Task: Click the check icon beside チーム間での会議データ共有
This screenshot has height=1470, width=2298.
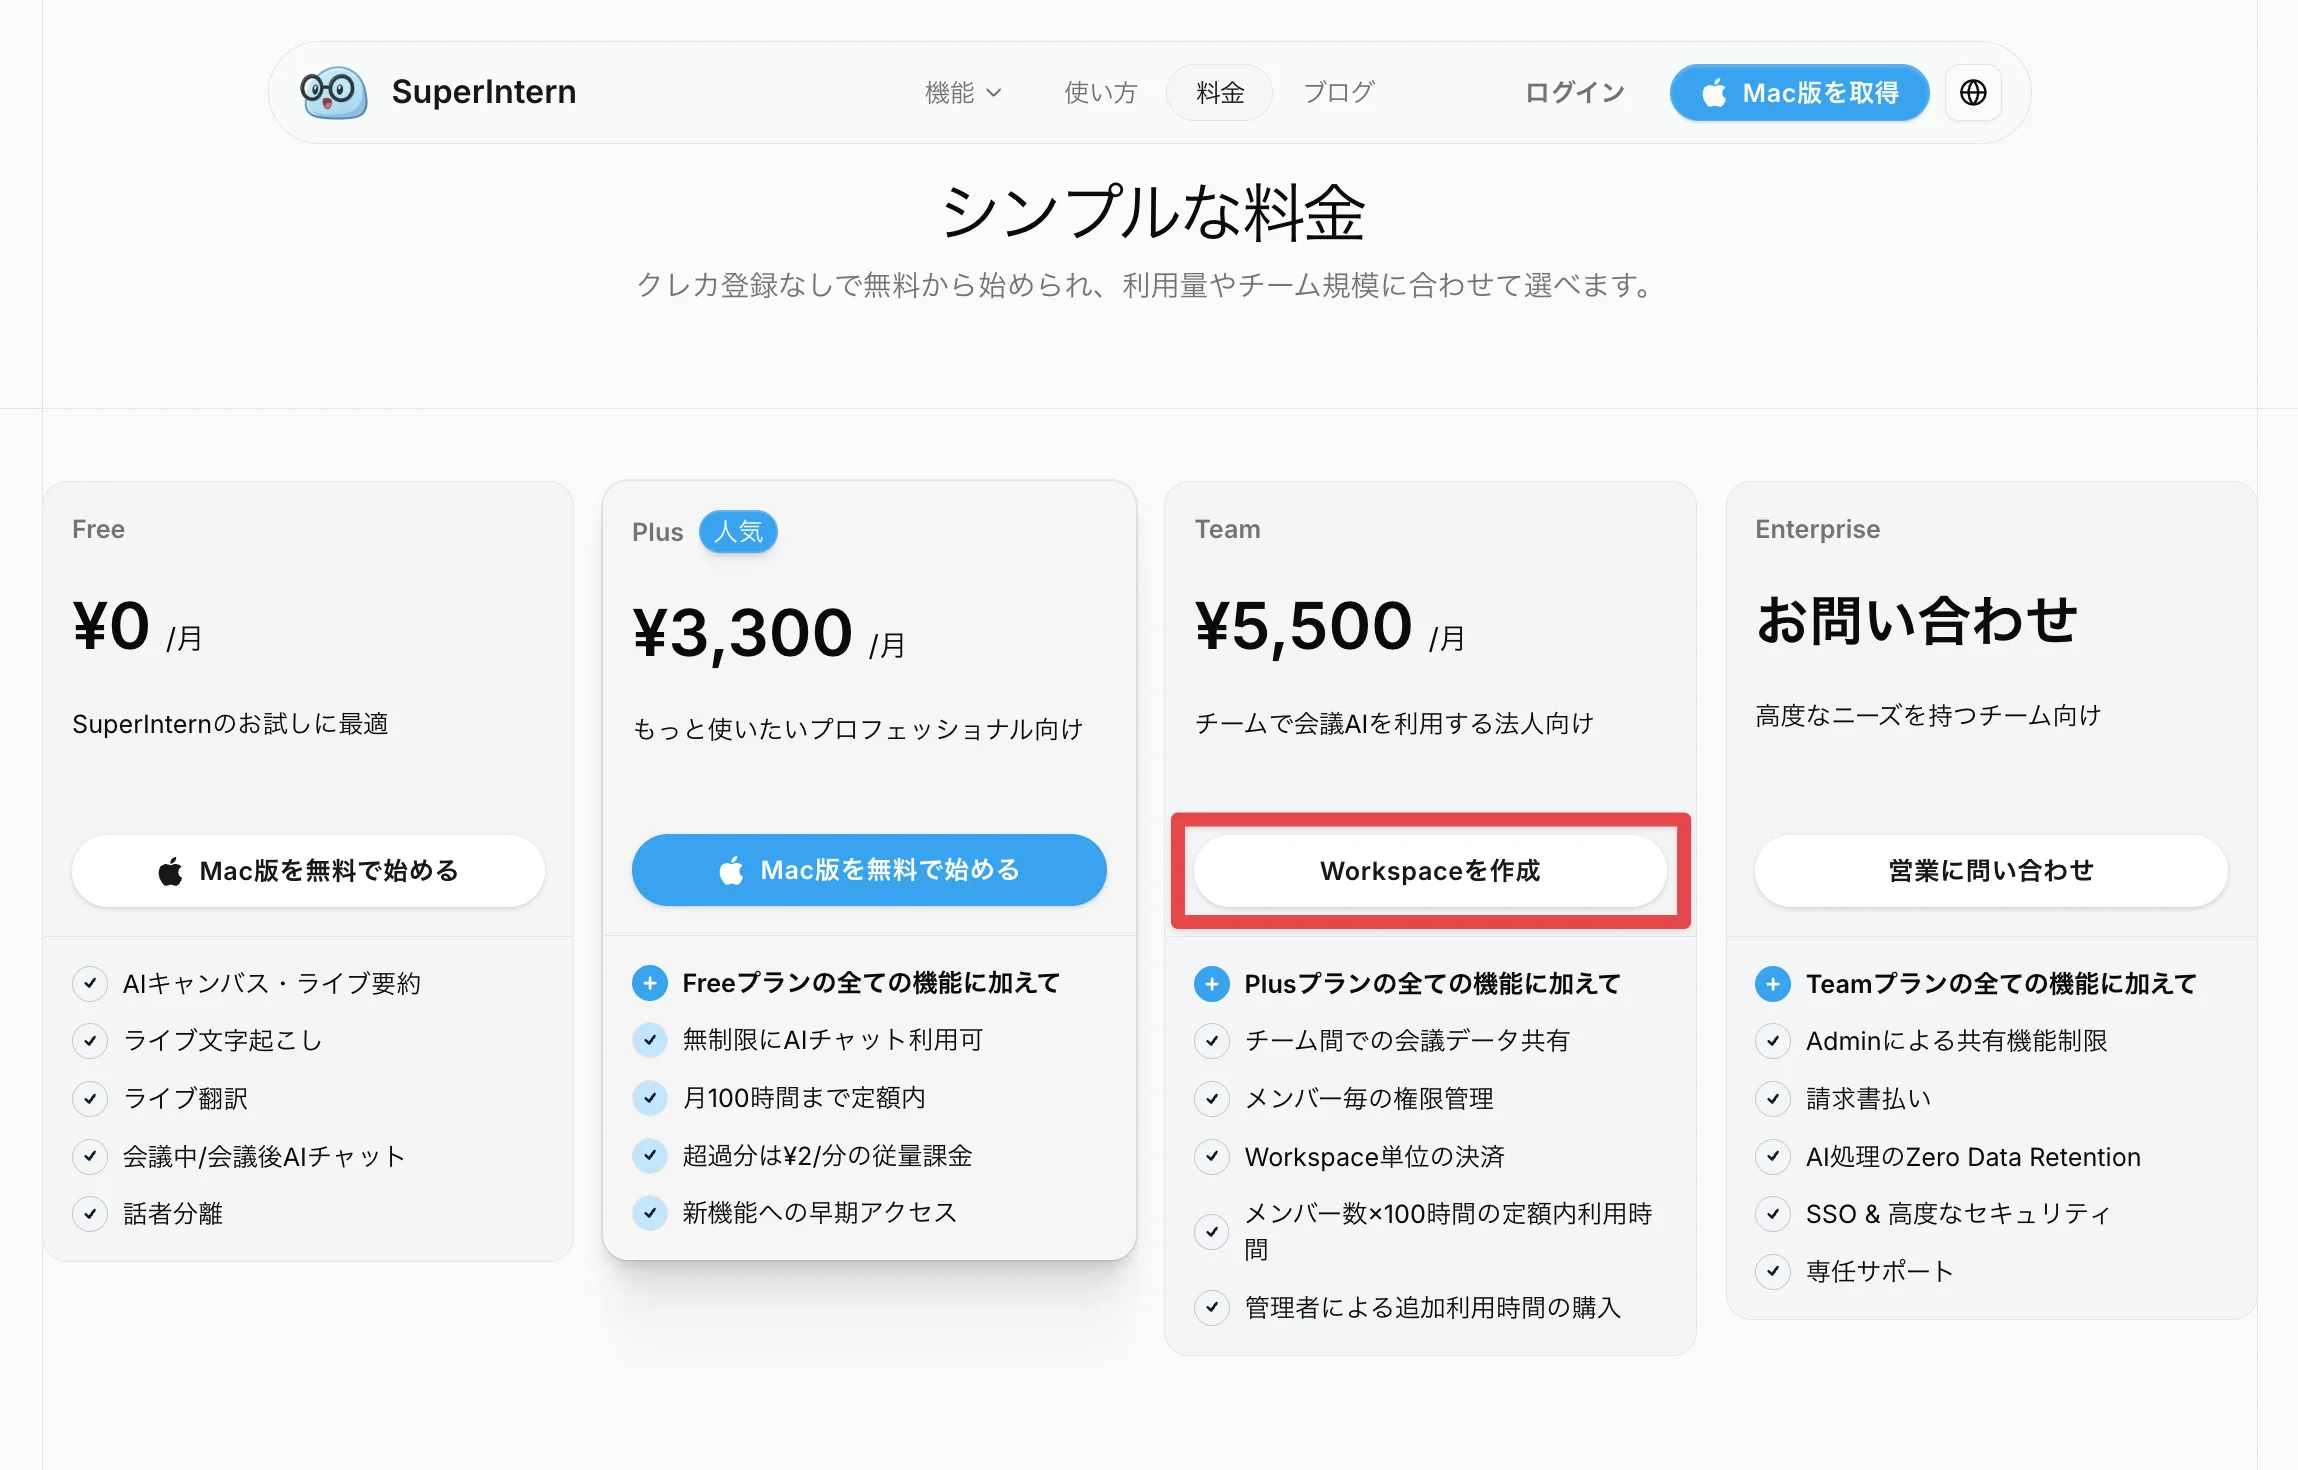Action: tap(1212, 1041)
